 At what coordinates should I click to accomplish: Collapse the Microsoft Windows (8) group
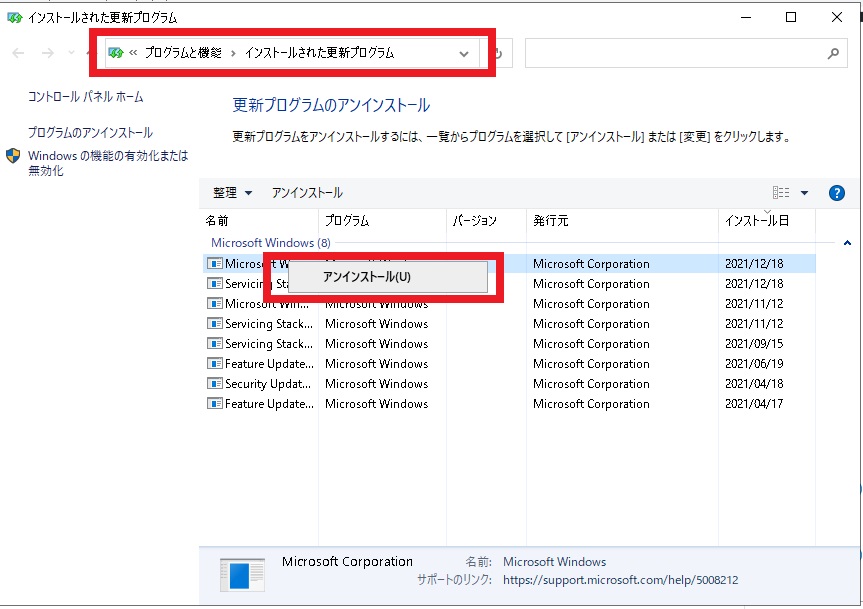click(847, 243)
